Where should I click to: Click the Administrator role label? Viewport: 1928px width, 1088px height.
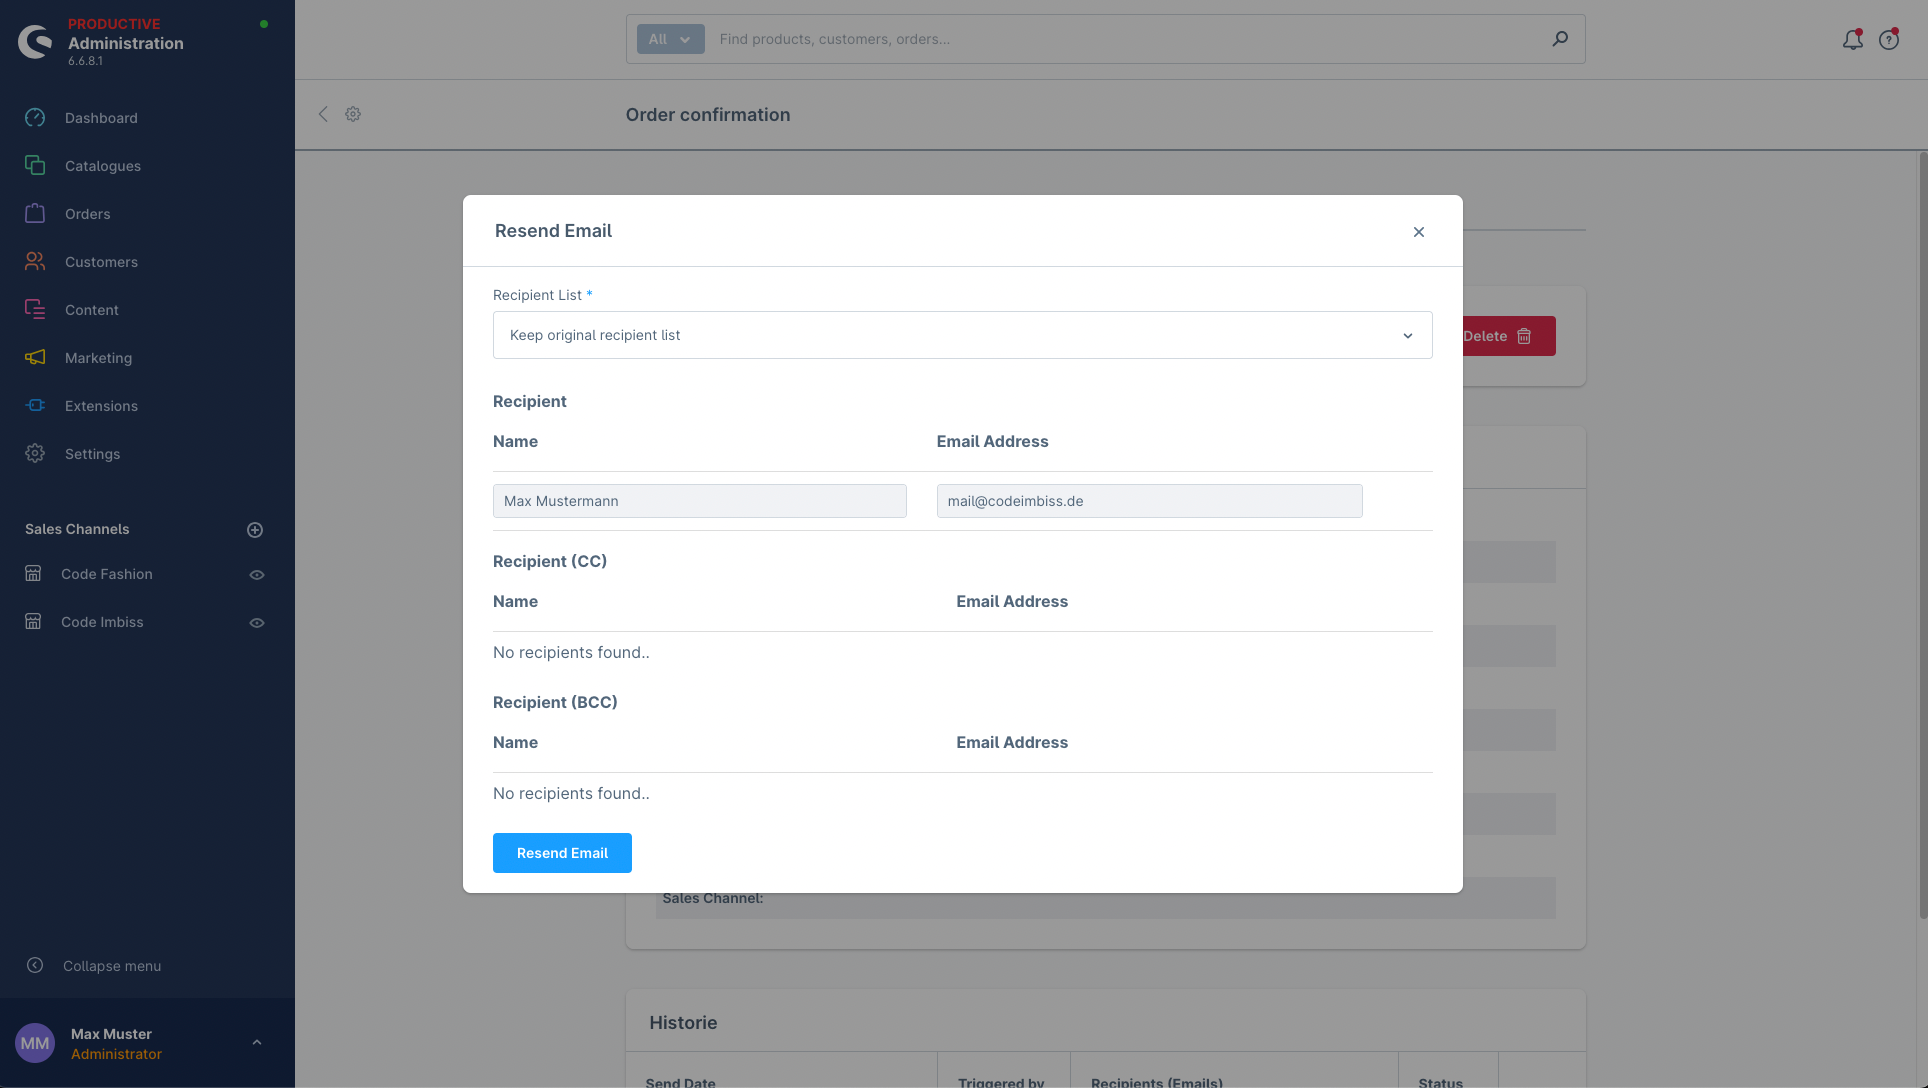click(116, 1054)
